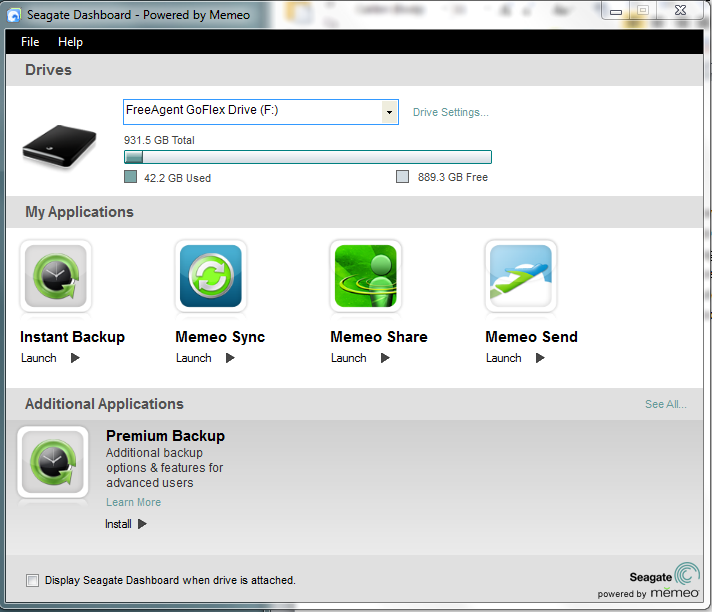Click the Install arrow for Premium Backup
712x612 pixels.
[142, 524]
